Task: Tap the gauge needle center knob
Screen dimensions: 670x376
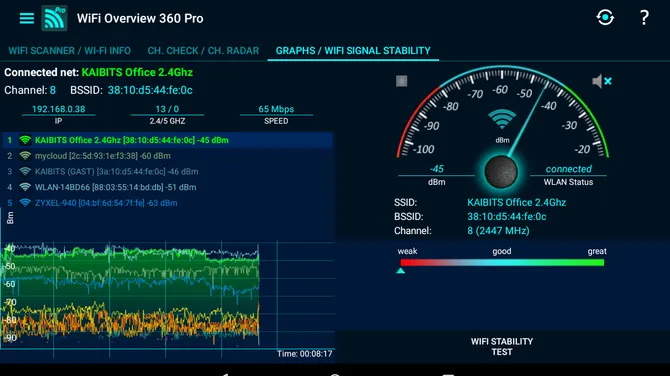Action: [501, 172]
